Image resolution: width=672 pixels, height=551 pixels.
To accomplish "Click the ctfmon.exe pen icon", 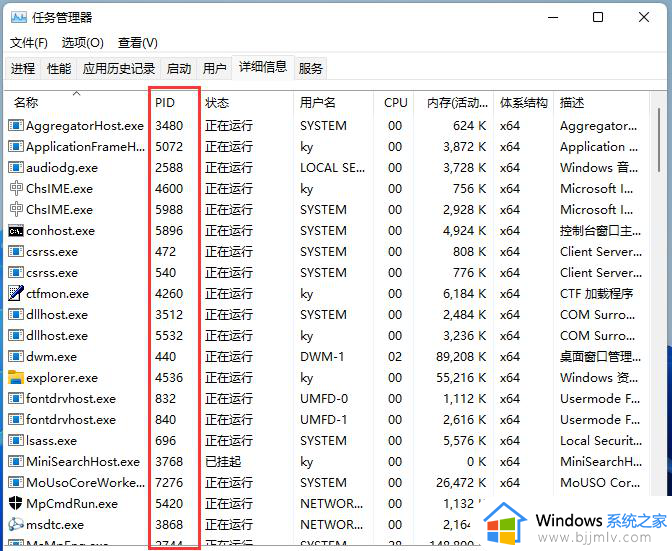I will (x=16, y=293).
